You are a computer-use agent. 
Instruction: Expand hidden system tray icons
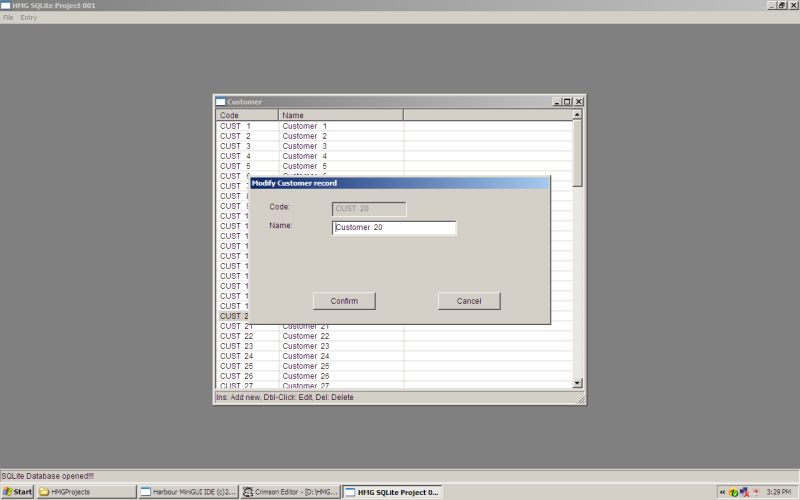click(x=722, y=492)
